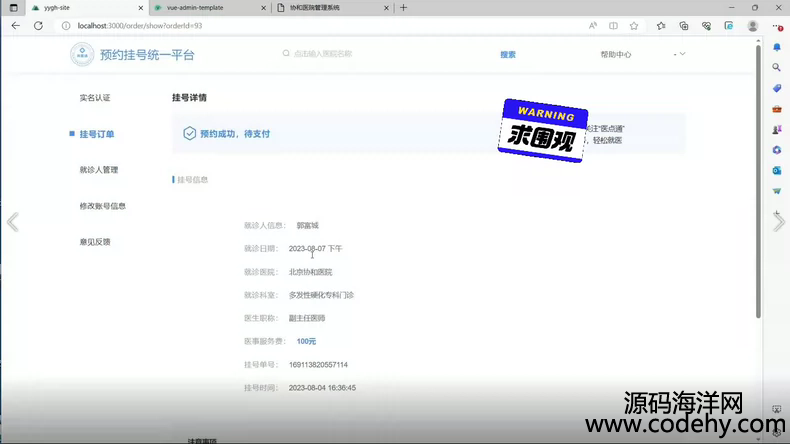Open tab actions menu icon
The width and height of the screenshot is (790, 444).
click(x=14, y=8)
